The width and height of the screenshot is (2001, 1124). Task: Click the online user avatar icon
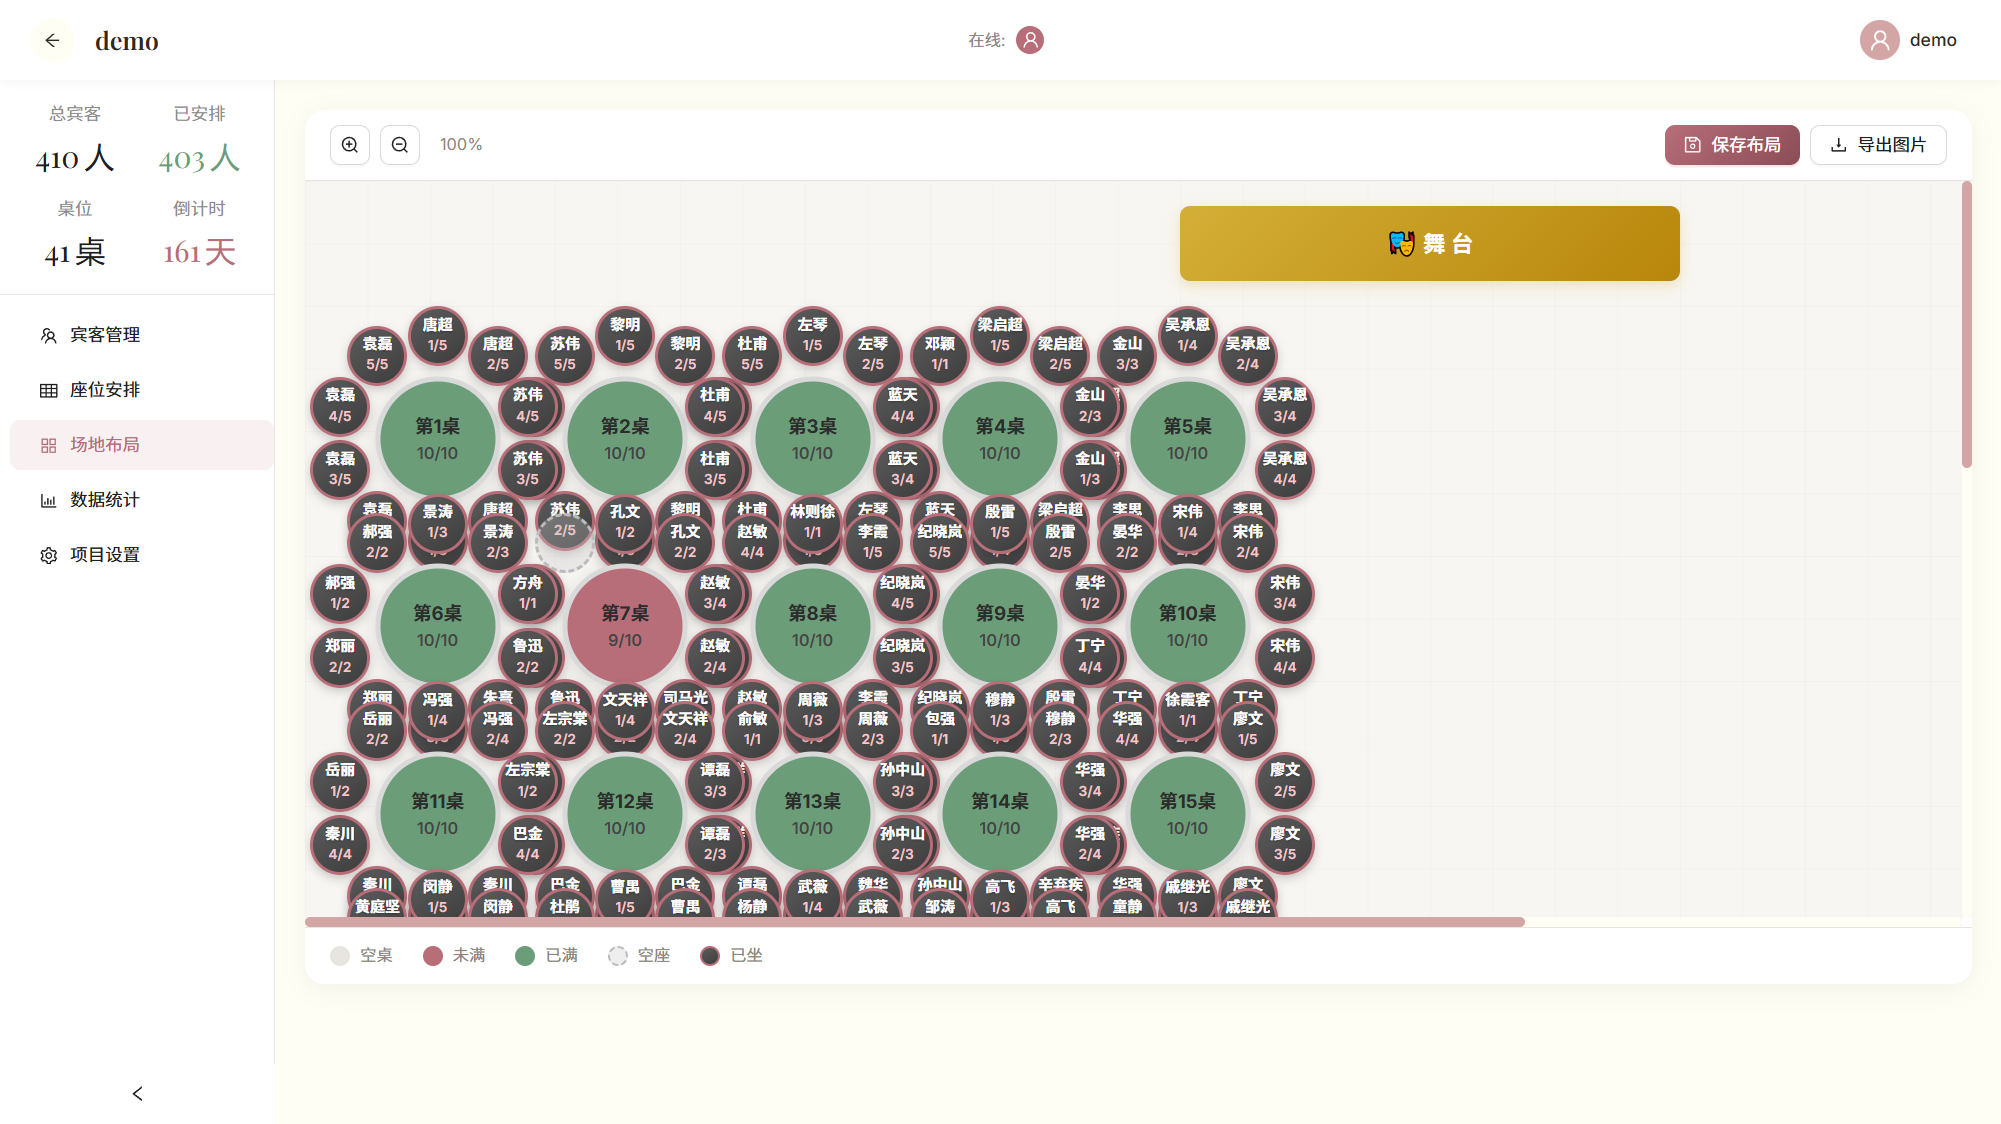[x=1030, y=40]
